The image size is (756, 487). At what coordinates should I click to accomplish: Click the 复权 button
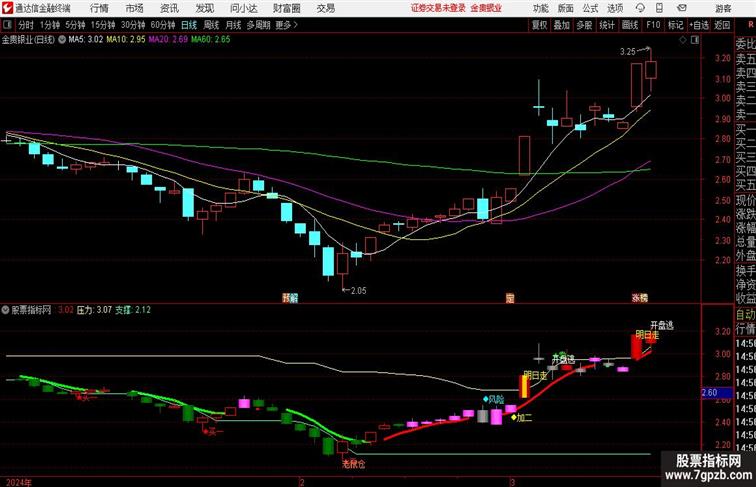pos(540,25)
